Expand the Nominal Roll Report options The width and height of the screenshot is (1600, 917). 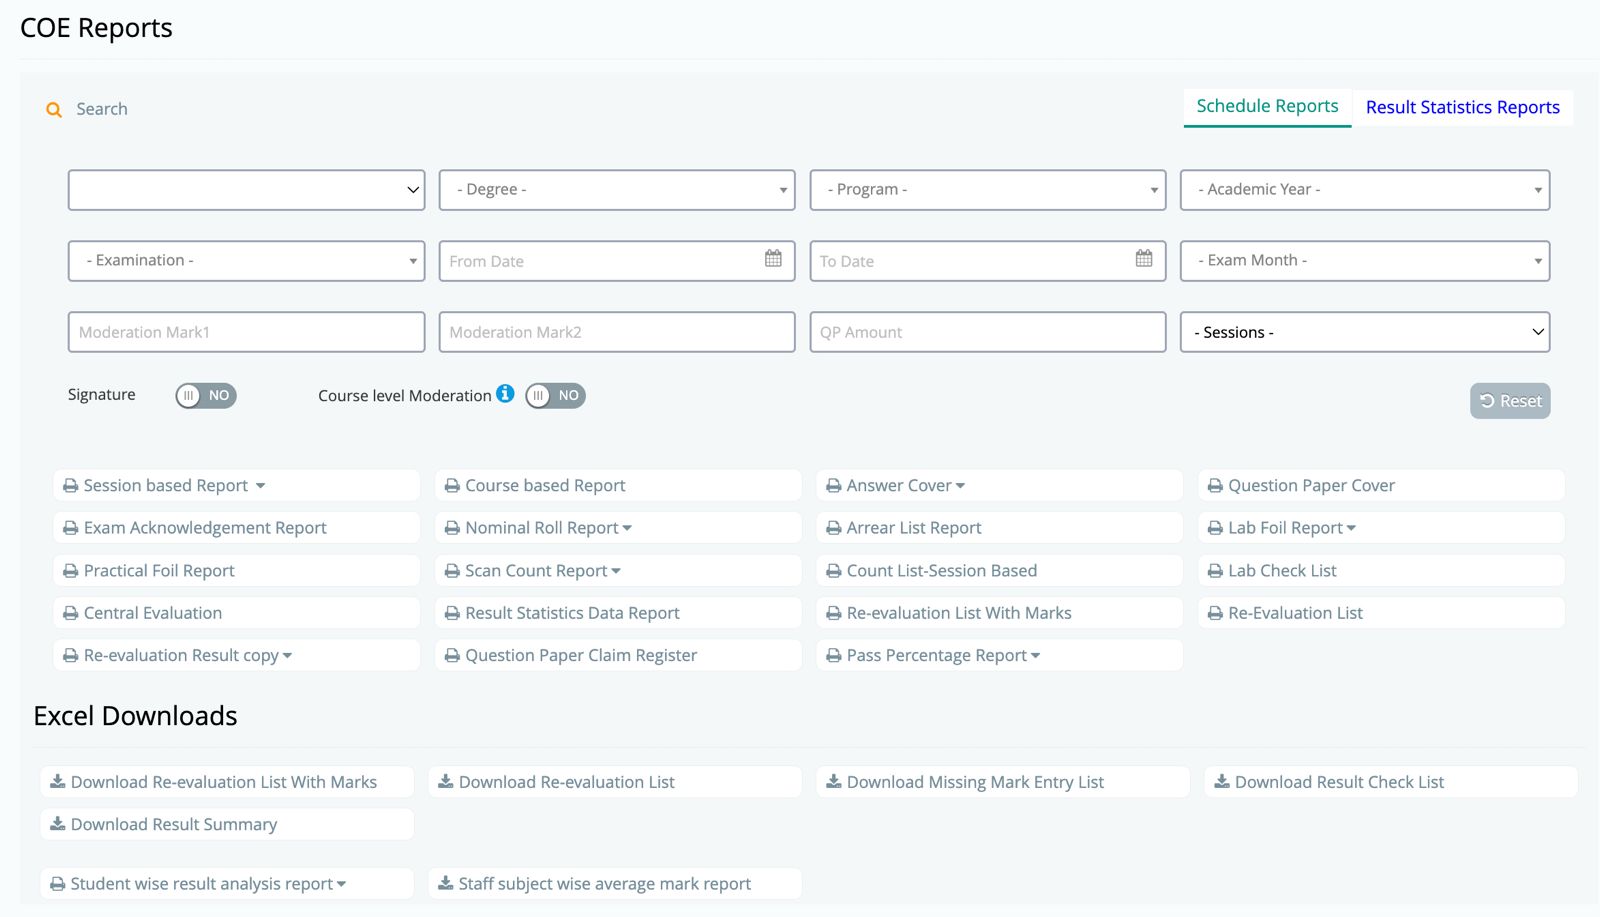(625, 527)
